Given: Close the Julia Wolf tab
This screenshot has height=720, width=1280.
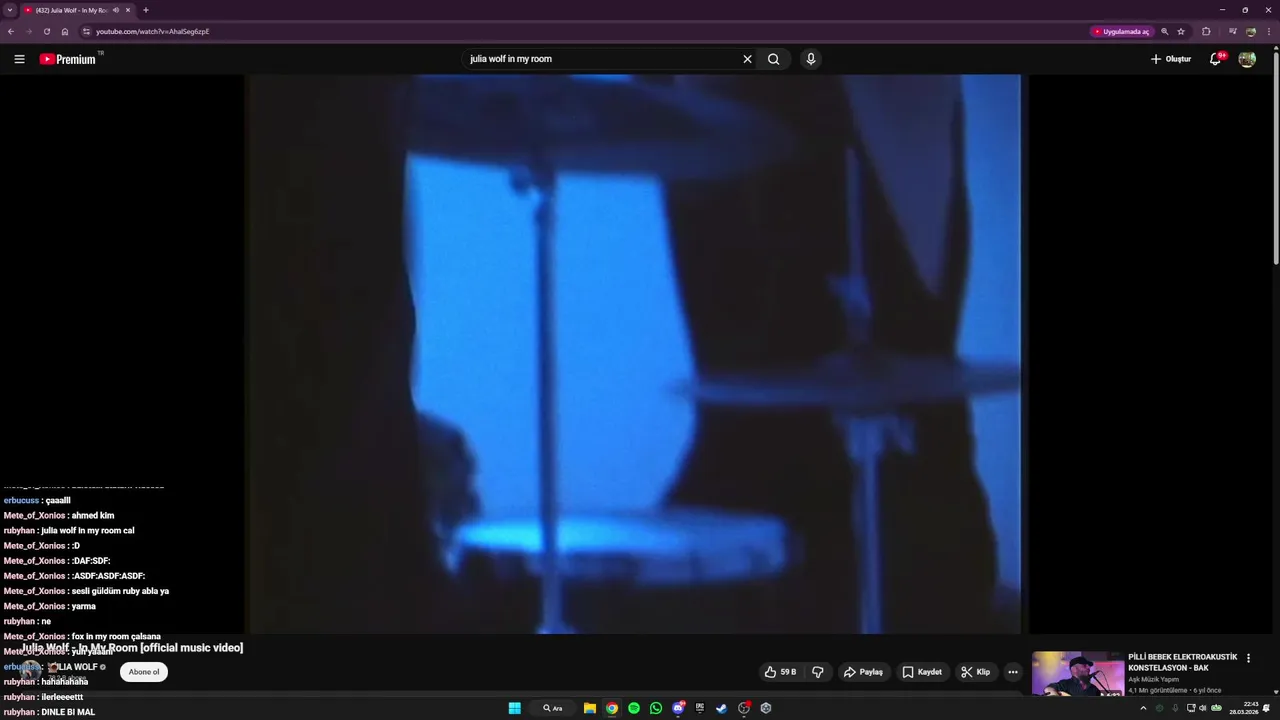Looking at the screenshot, I should (x=127, y=10).
